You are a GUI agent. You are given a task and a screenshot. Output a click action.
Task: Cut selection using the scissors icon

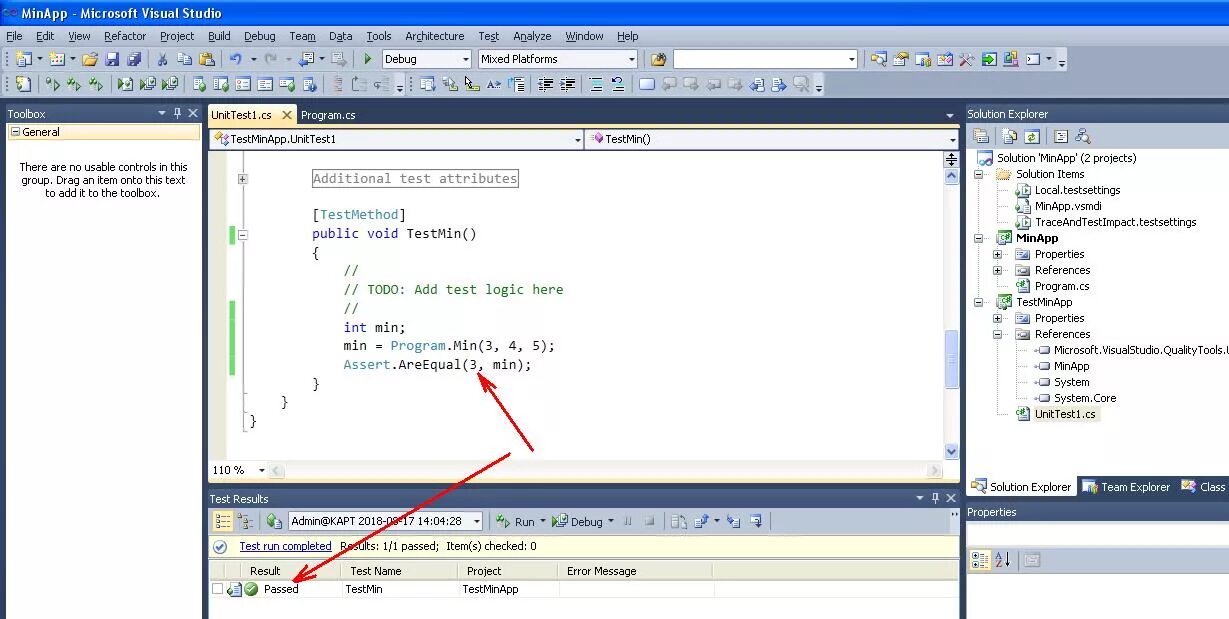click(162, 59)
